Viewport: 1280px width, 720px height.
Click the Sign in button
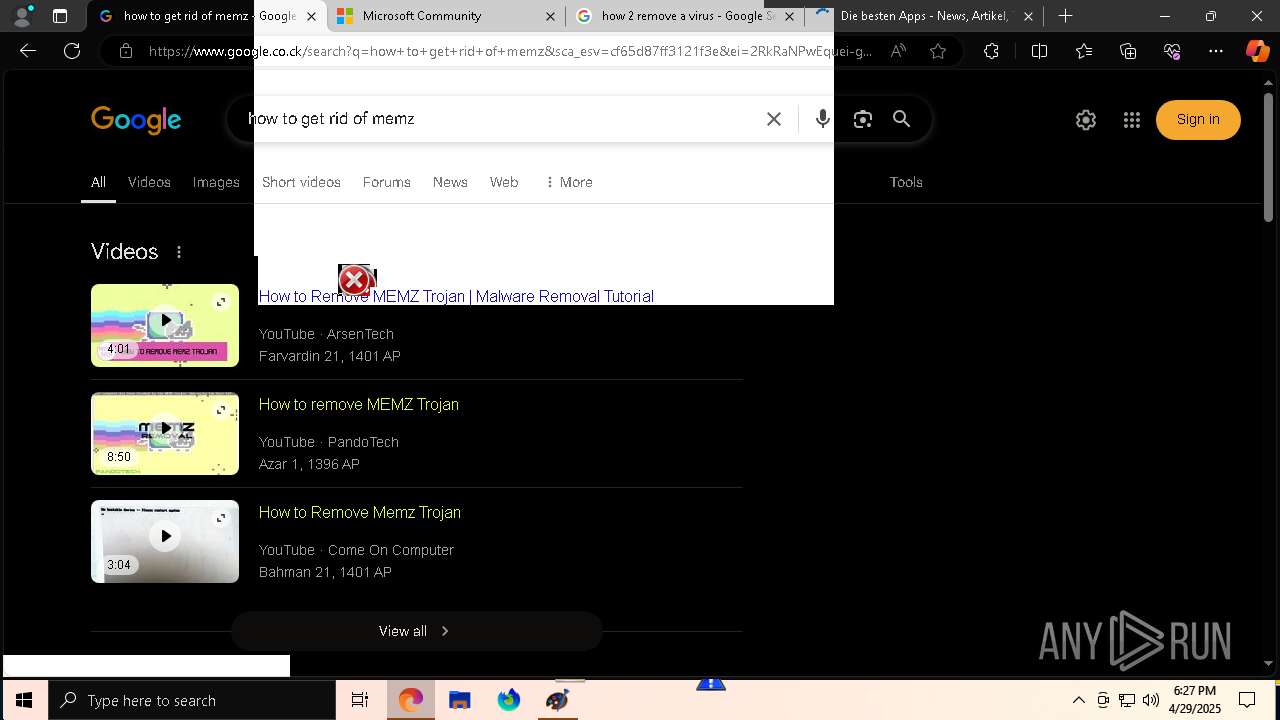[1198, 120]
